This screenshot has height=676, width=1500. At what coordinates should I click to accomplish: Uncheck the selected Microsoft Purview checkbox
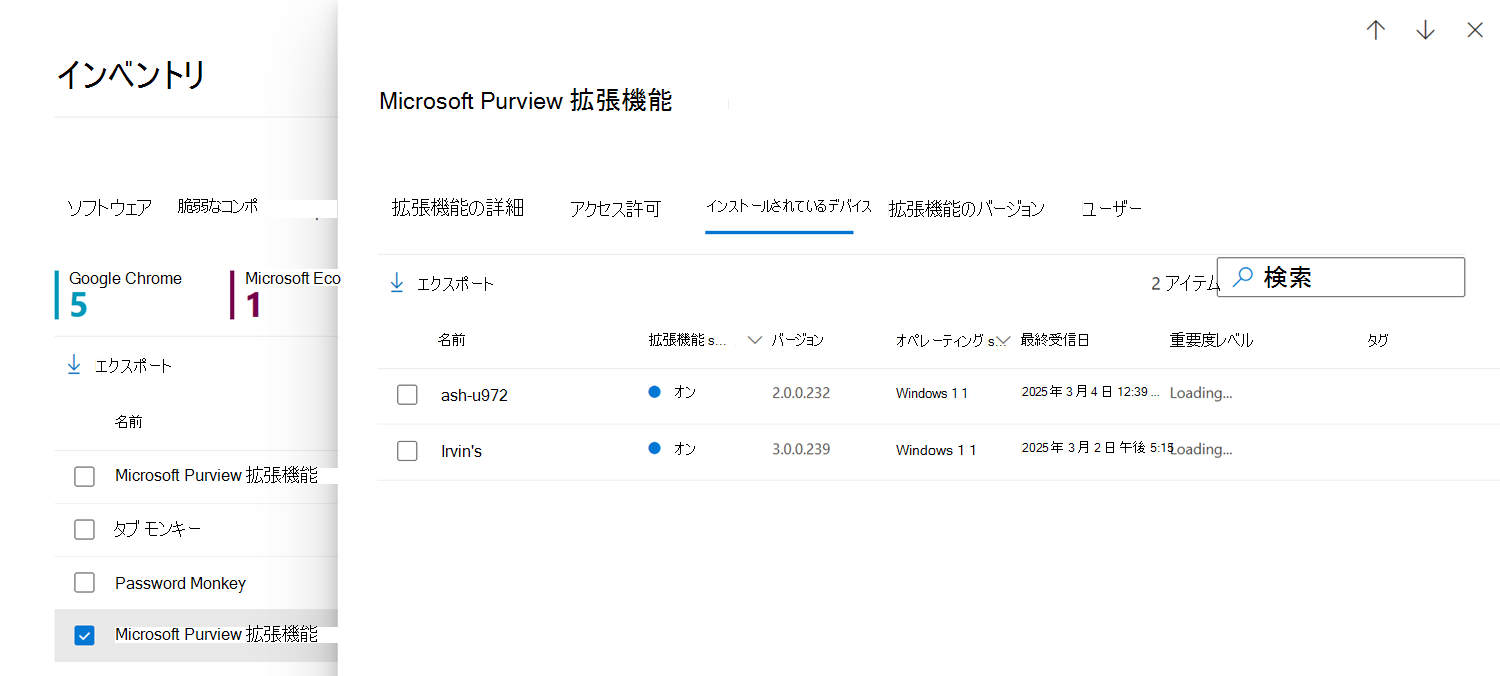click(85, 635)
